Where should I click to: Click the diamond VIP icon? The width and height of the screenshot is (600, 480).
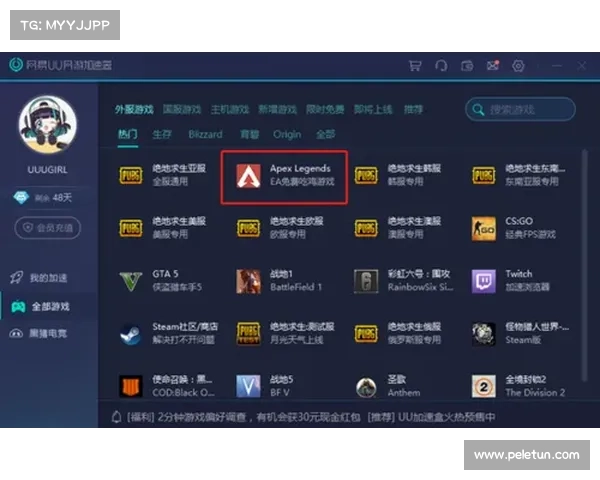[x=21, y=198]
